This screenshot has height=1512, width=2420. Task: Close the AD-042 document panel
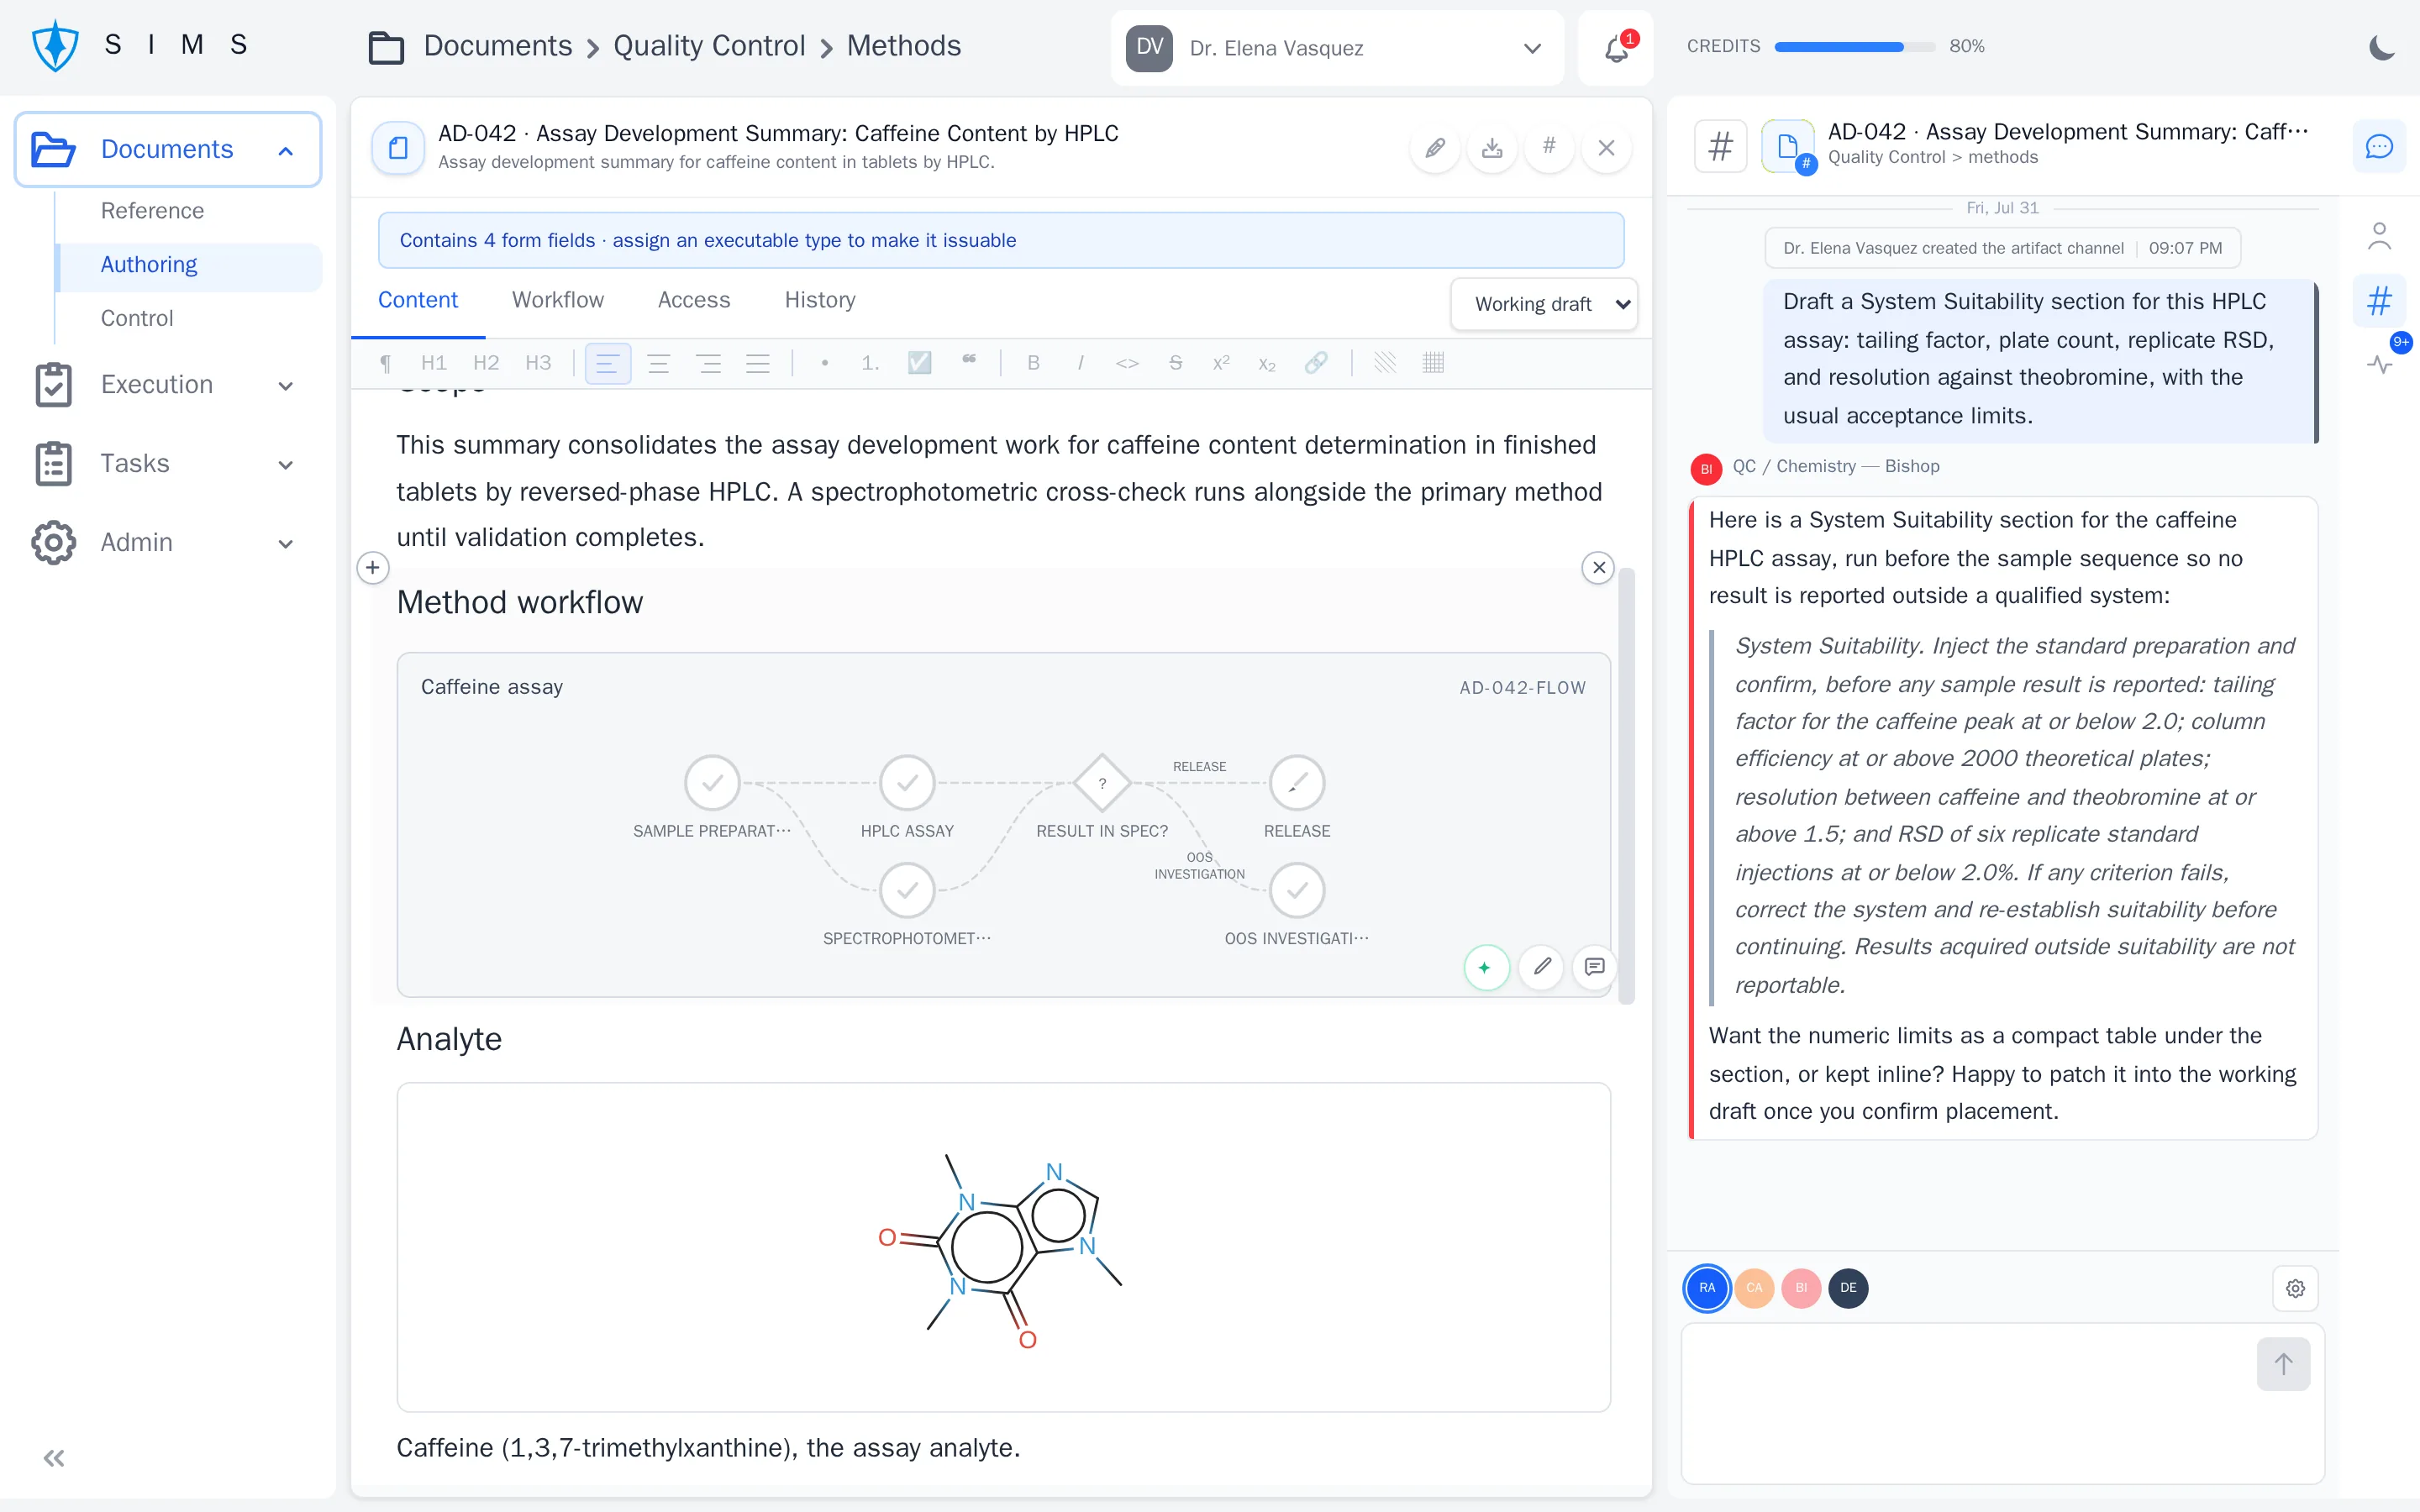pyautogui.click(x=1606, y=148)
